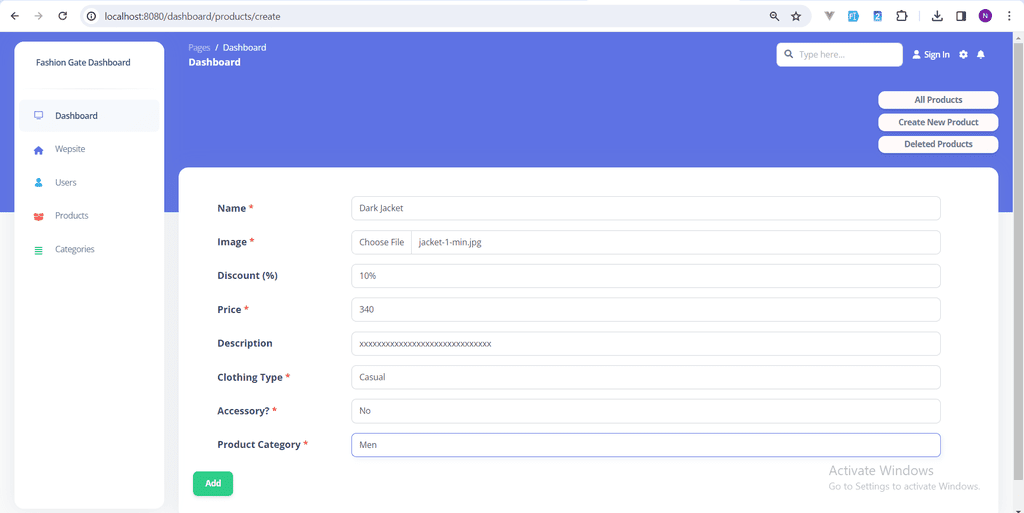Click the extension icon showing number 2
Image resolution: width=1024 pixels, height=513 pixels.
pyautogui.click(x=877, y=16)
